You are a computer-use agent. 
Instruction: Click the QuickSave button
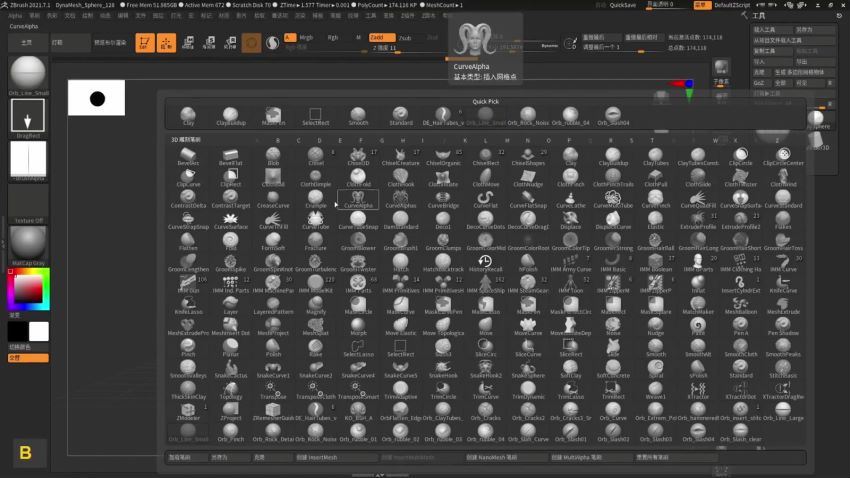622,5
